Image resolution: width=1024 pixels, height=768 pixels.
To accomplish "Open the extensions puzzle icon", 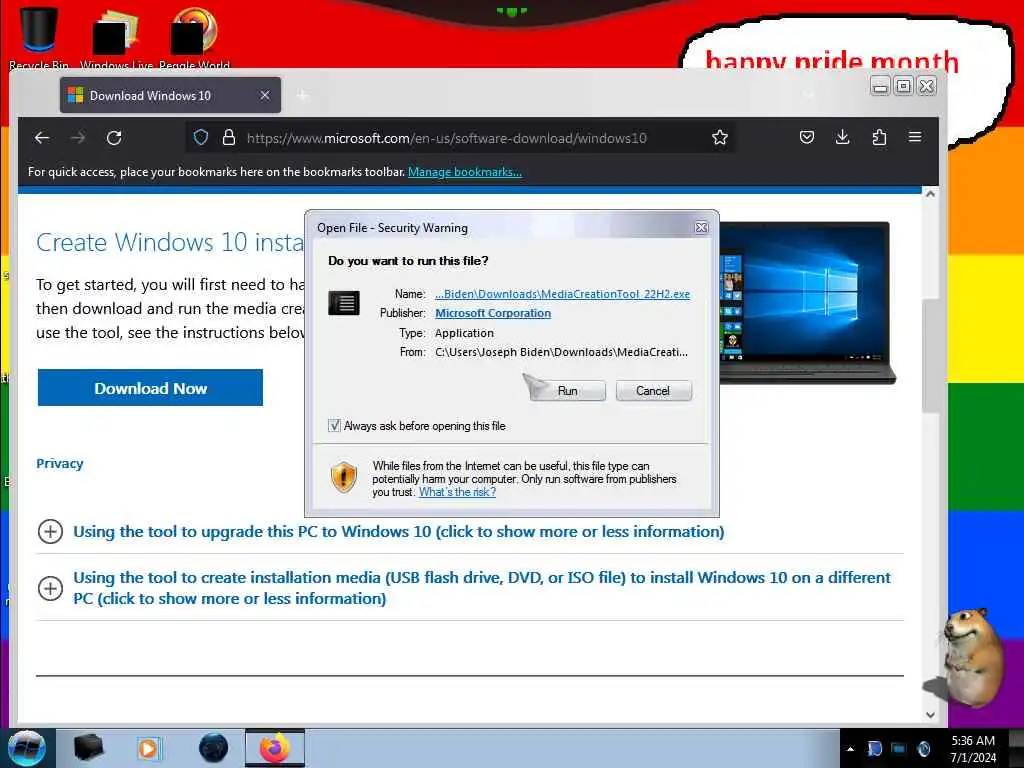I will click(x=879, y=137).
